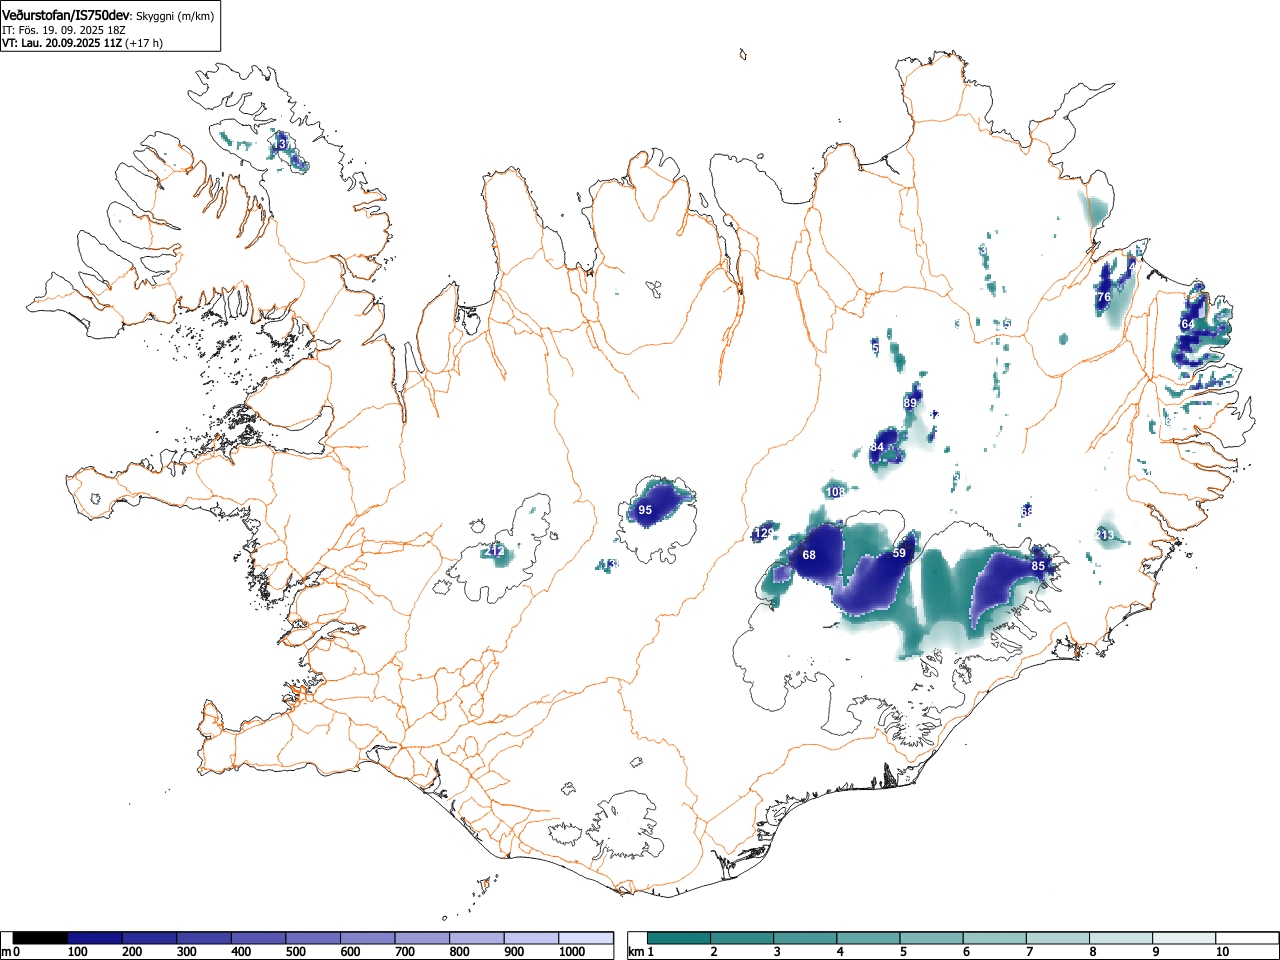Screen dimensions: 1280x960
Task: Click the '10' tick label on kilometers legend
Action: [1222, 952]
